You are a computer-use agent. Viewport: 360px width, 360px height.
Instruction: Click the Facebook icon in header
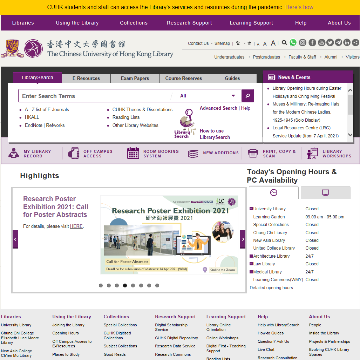click(312, 42)
